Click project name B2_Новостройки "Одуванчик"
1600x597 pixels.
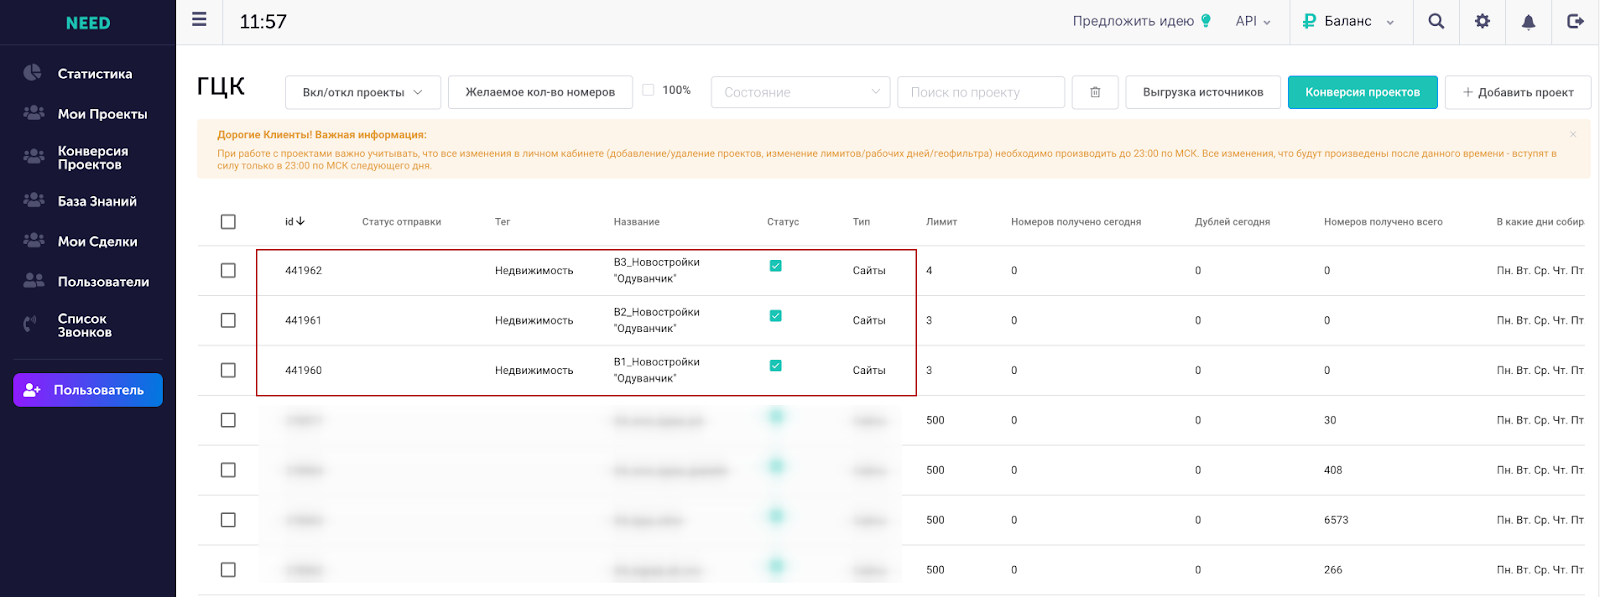coord(657,320)
